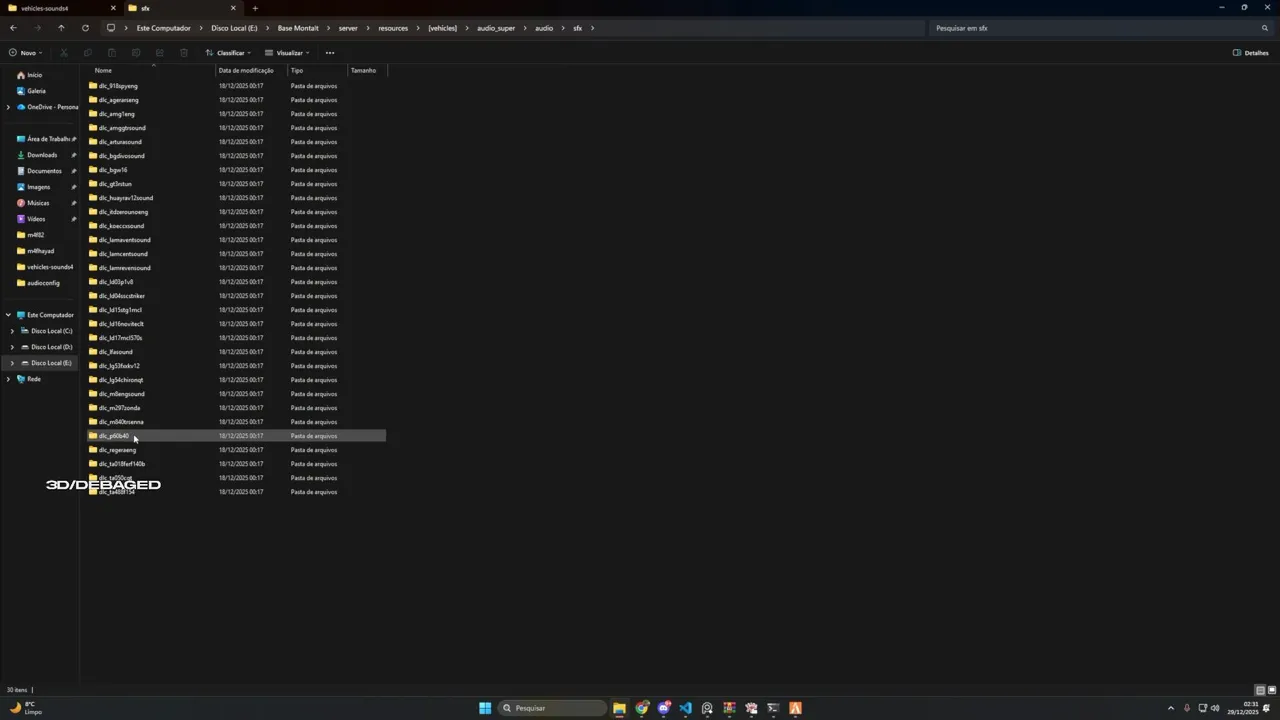Select the dlc_ta018ferf140b folder

coord(236,464)
